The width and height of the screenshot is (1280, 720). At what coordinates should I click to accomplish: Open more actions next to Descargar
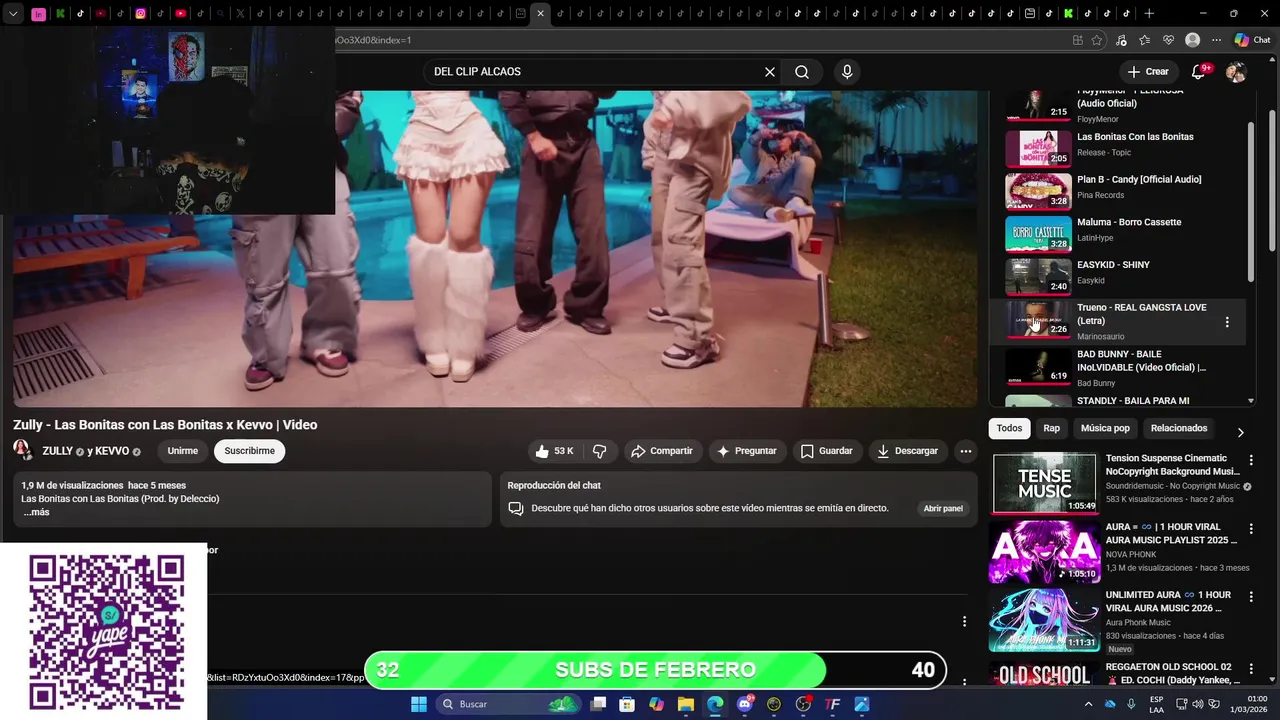click(965, 451)
